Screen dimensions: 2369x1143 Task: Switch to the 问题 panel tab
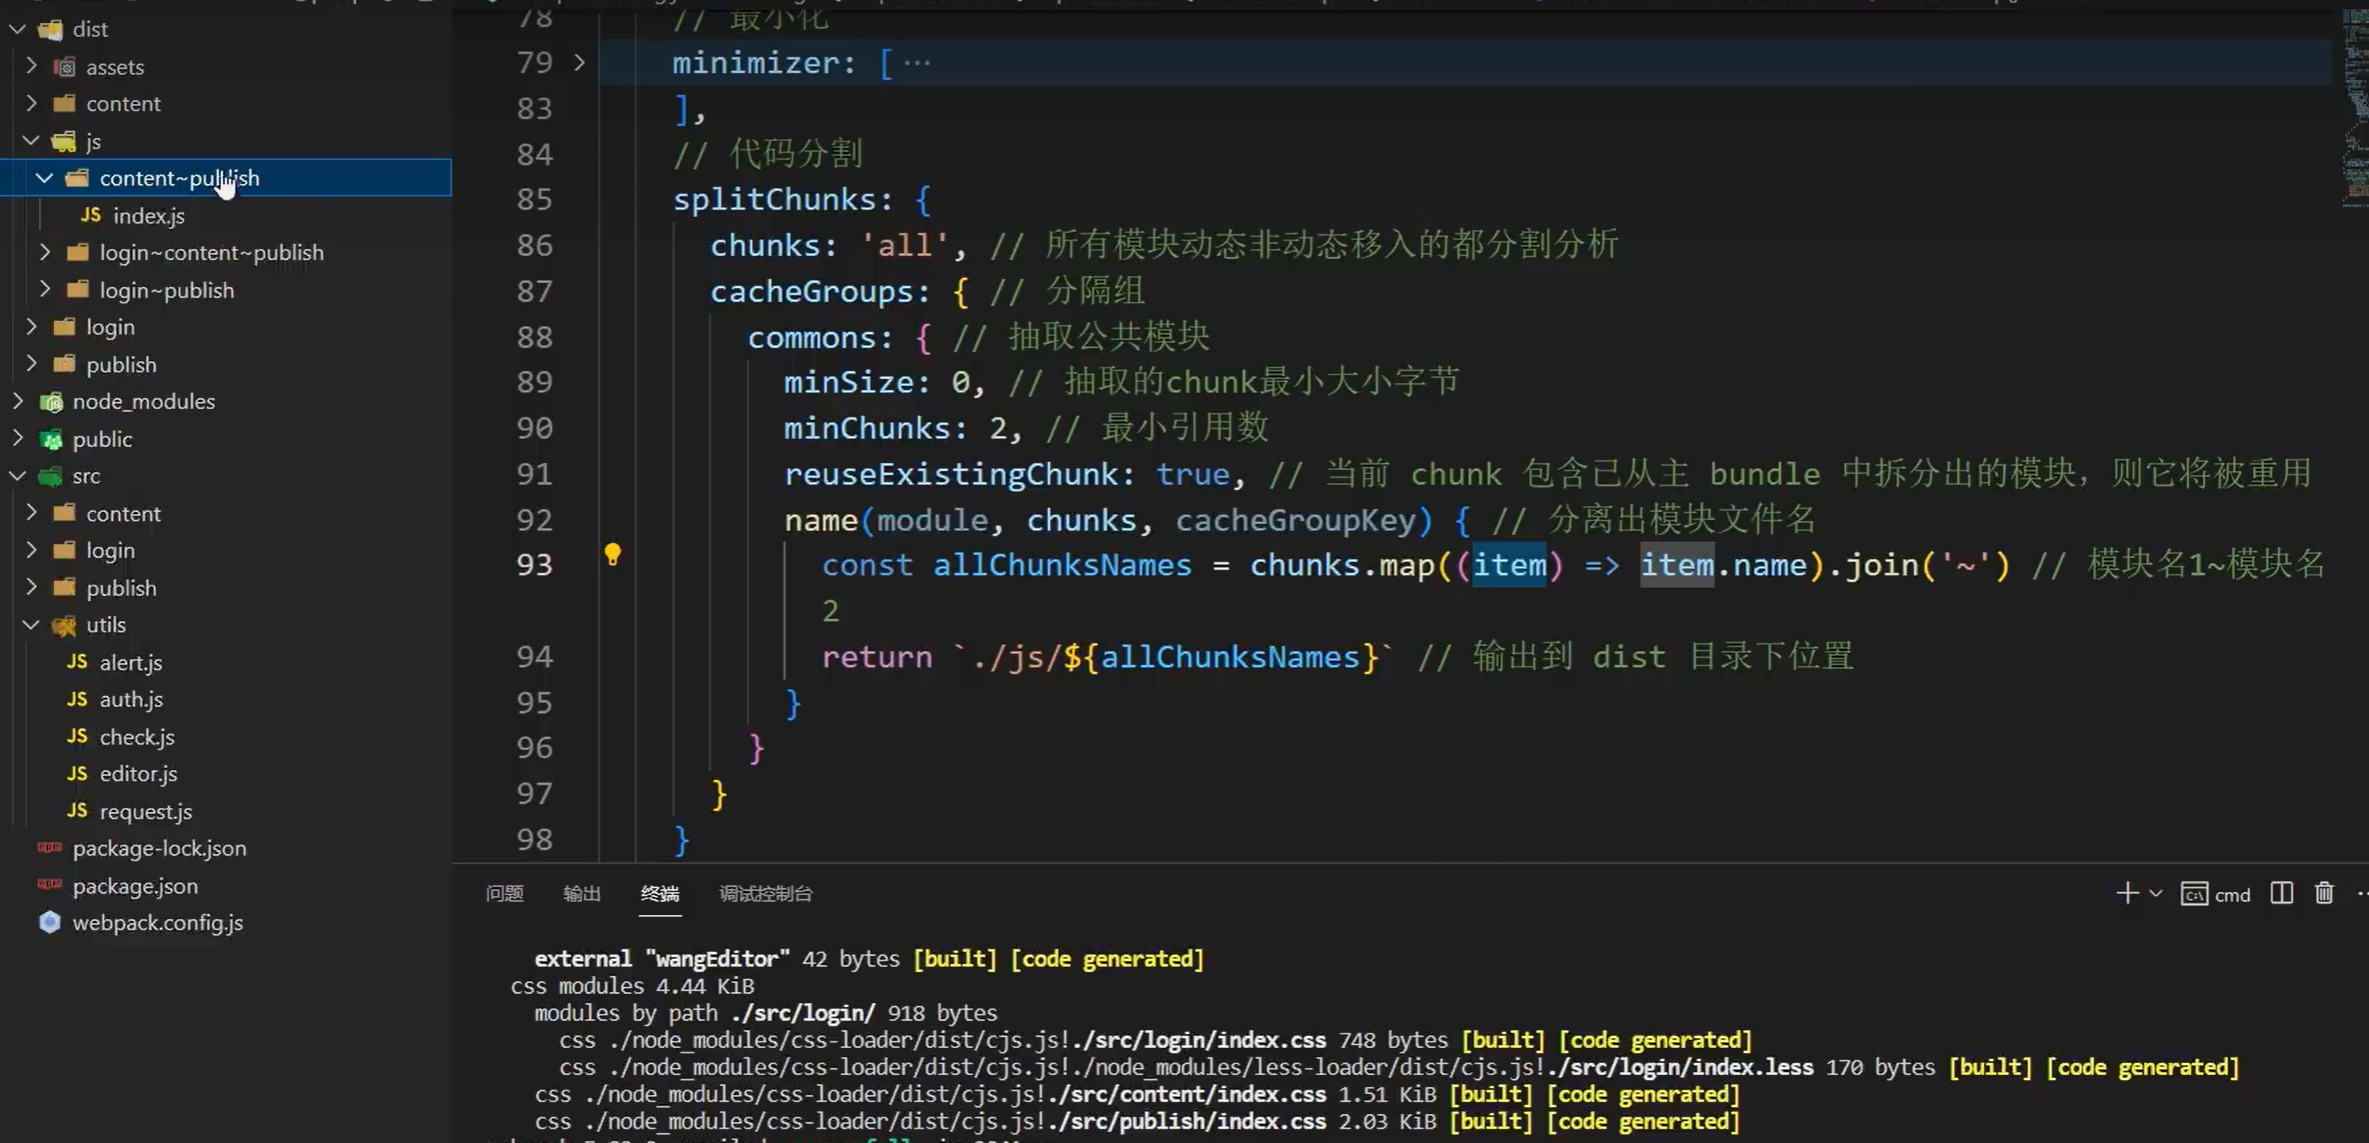click(504, 893)
